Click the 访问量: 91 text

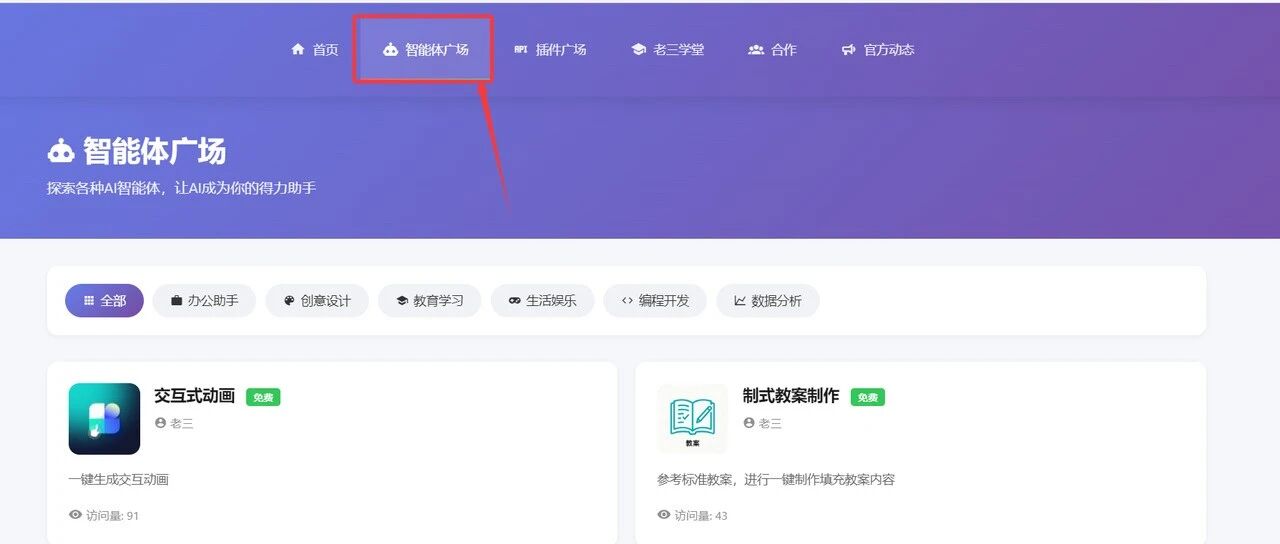[x=112, y=515]
